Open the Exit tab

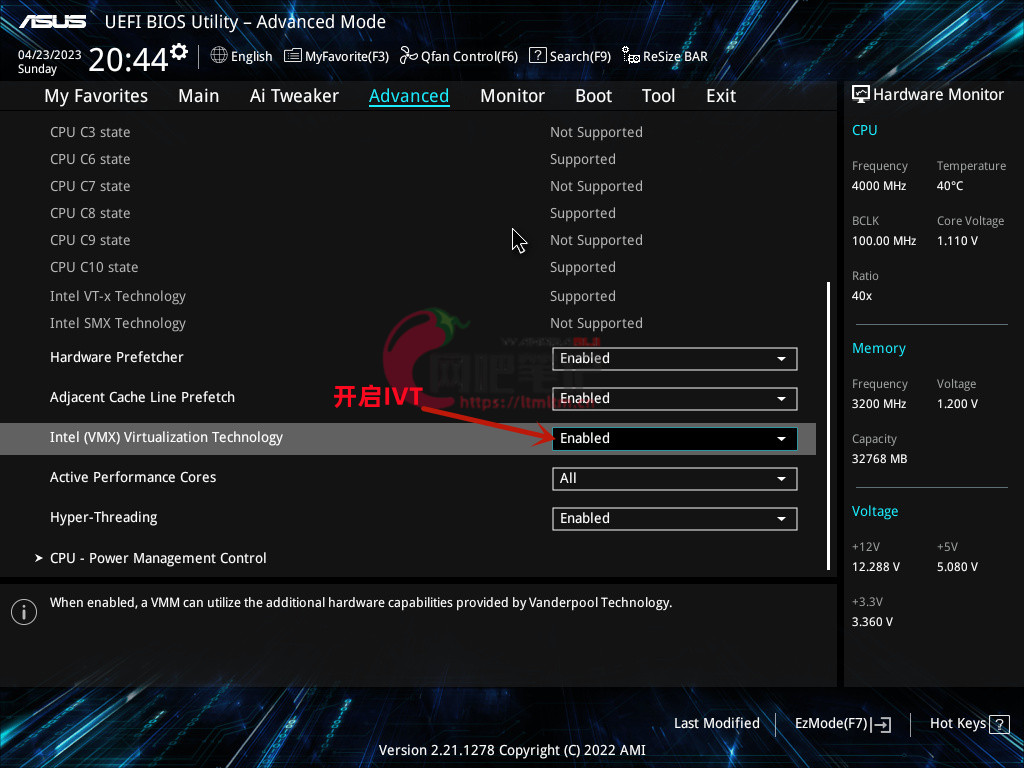pos(721,96)
